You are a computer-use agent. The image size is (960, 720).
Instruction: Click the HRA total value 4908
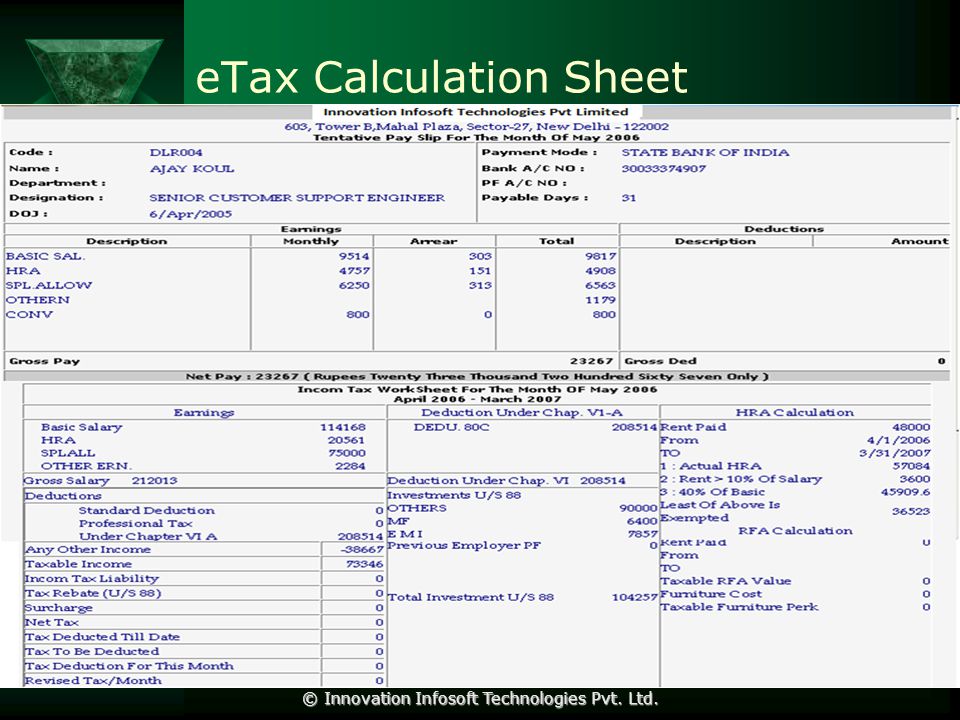coord(600,271)
